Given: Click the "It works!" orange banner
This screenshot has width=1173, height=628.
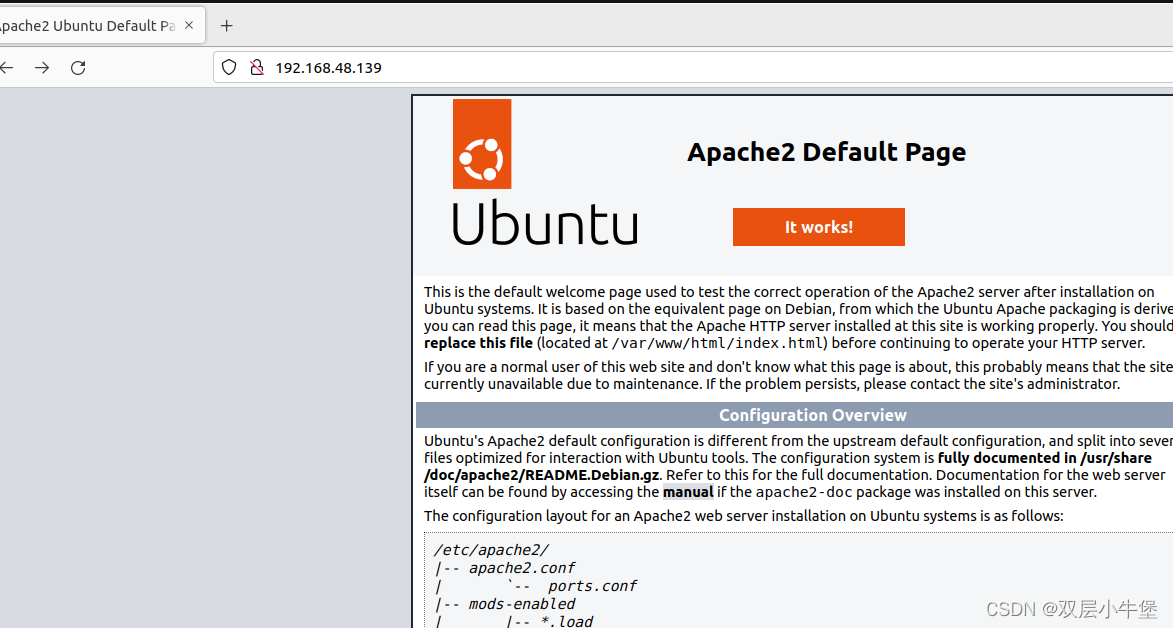Looking at the screenshot, I should tap(818, 227).
